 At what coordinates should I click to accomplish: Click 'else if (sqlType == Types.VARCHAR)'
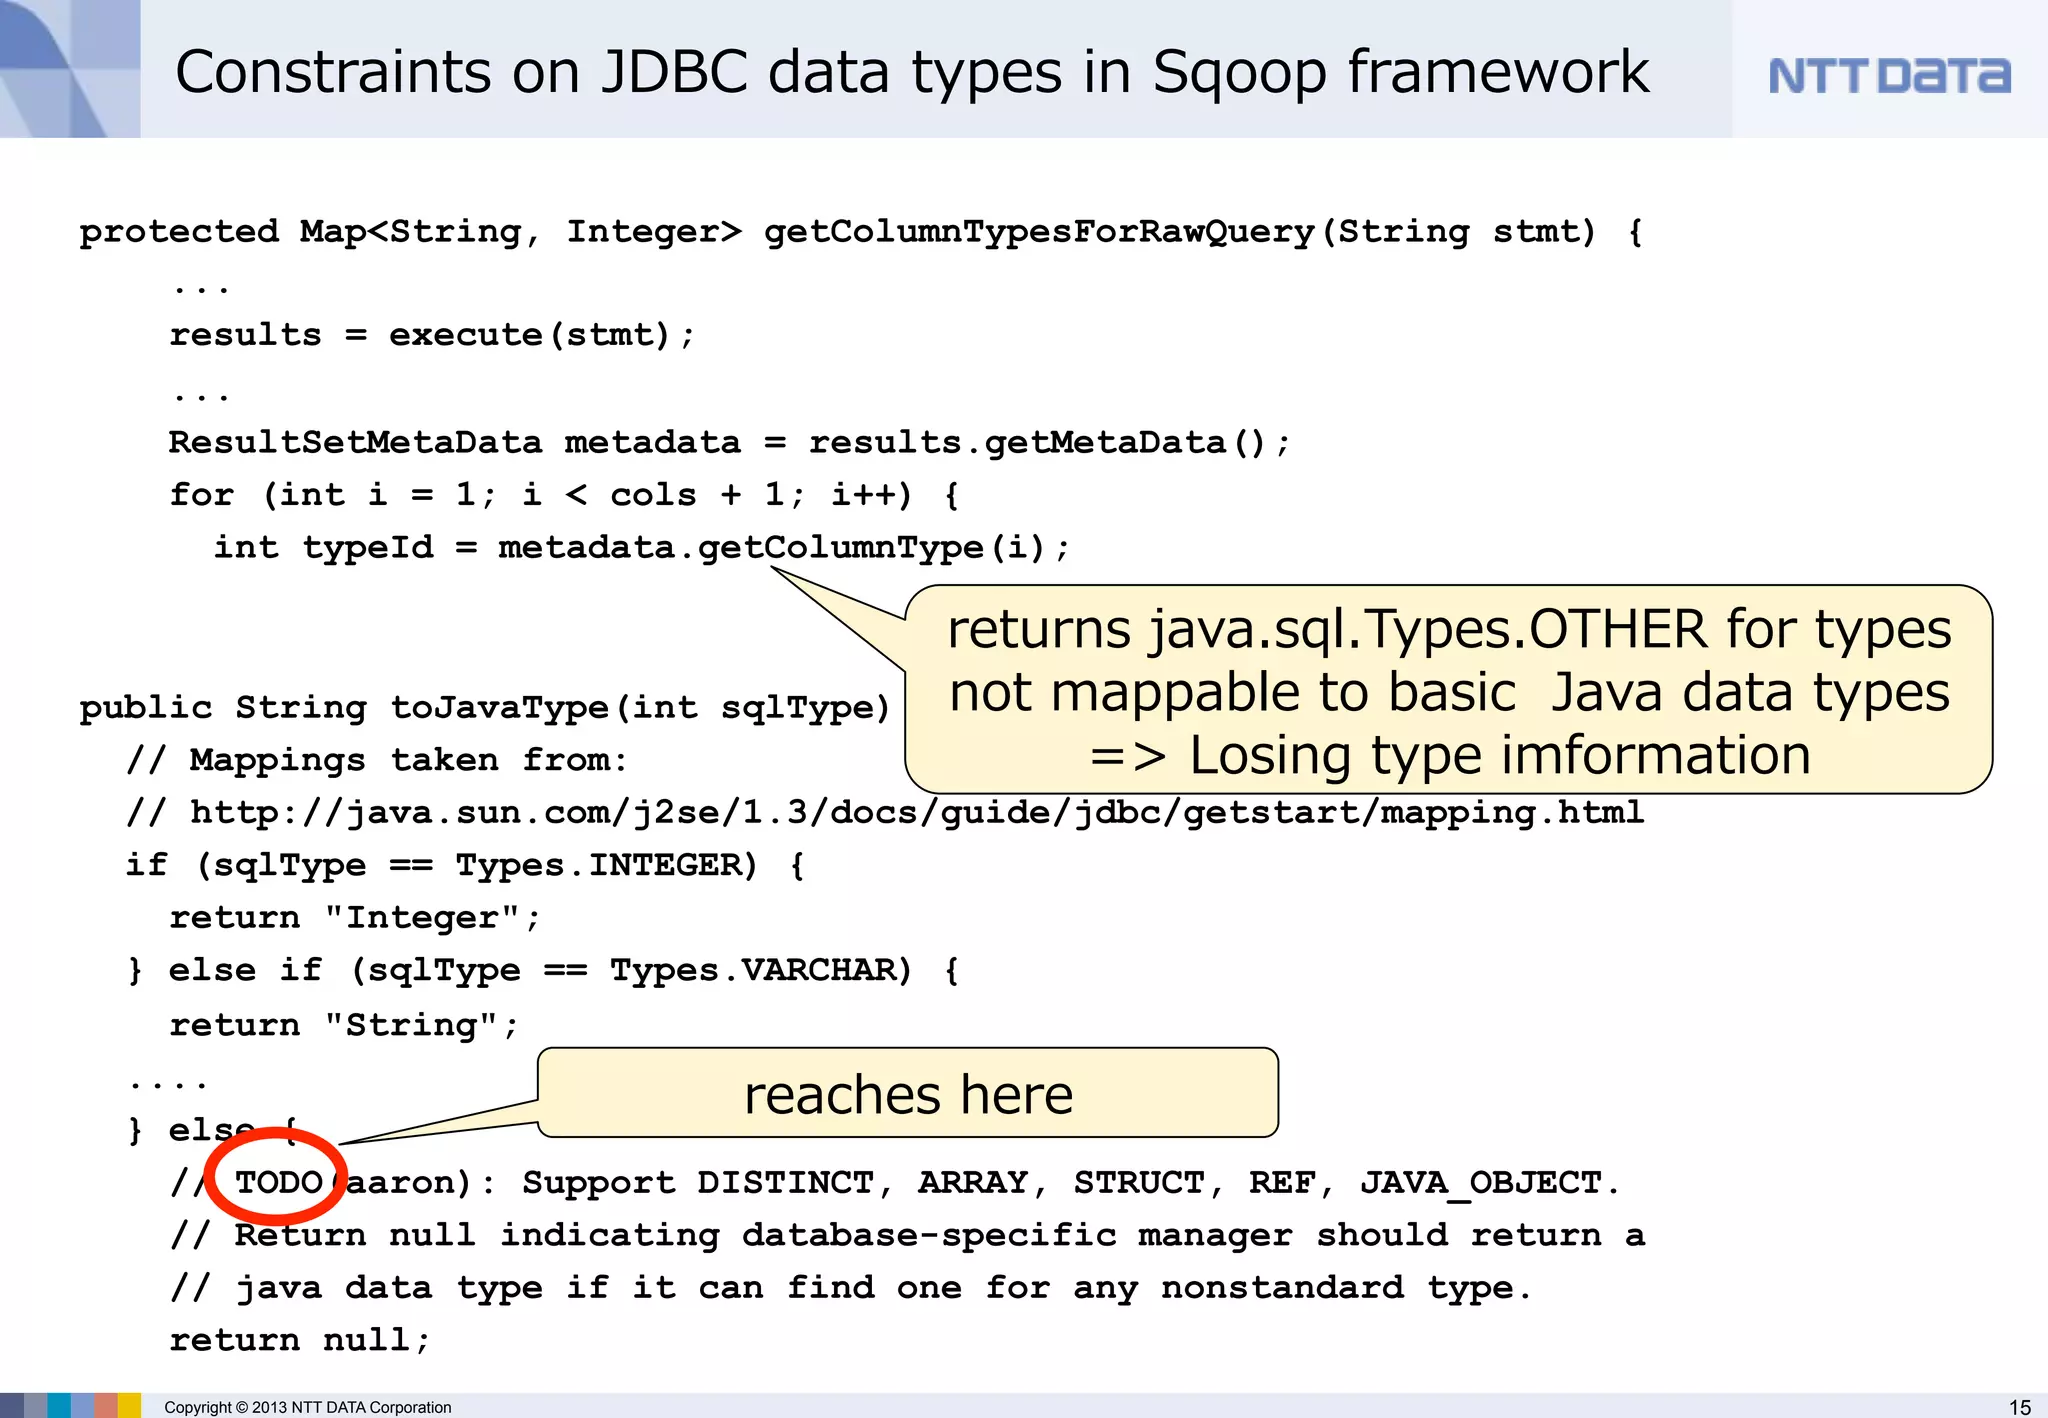[x=543, y=970]
